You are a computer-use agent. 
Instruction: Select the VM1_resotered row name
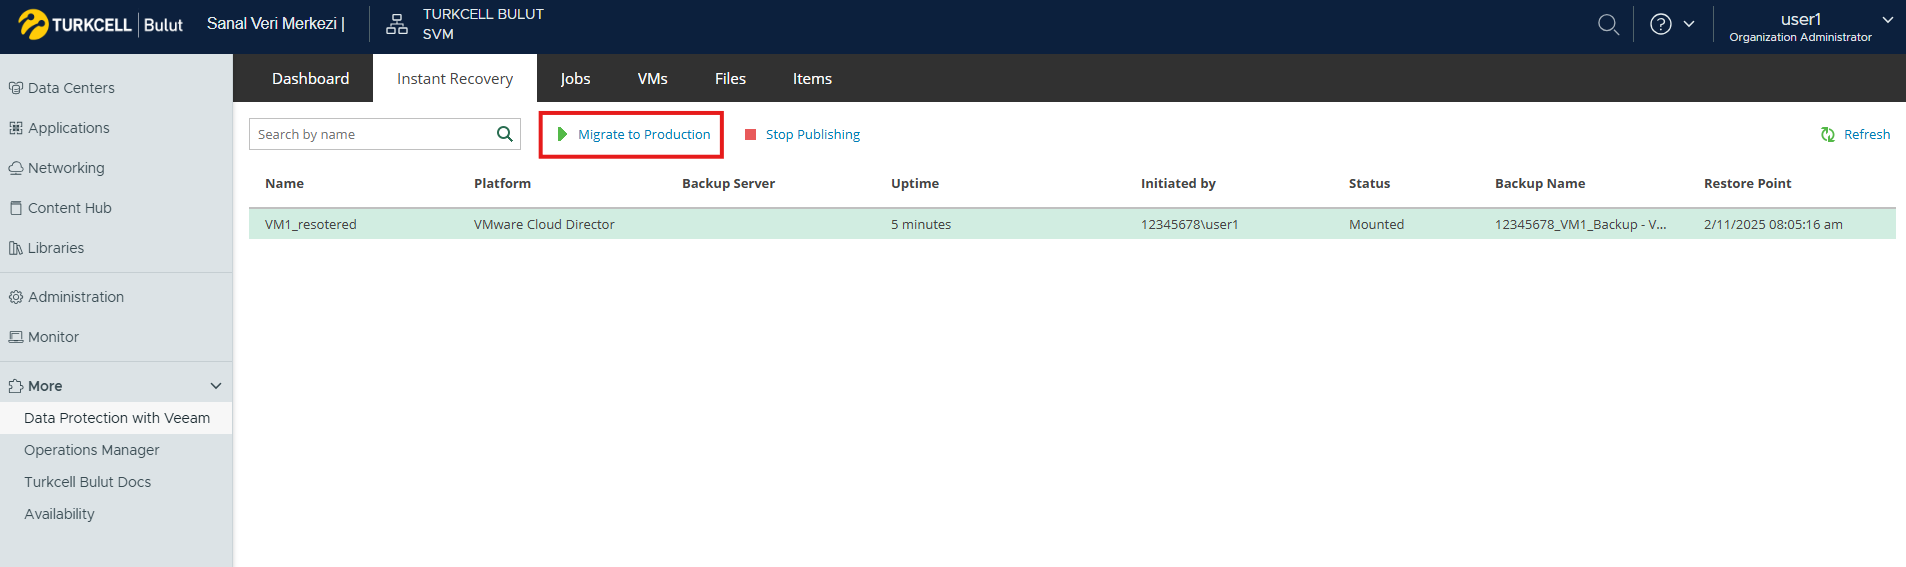pyautogui.click(x=311, y=224)
